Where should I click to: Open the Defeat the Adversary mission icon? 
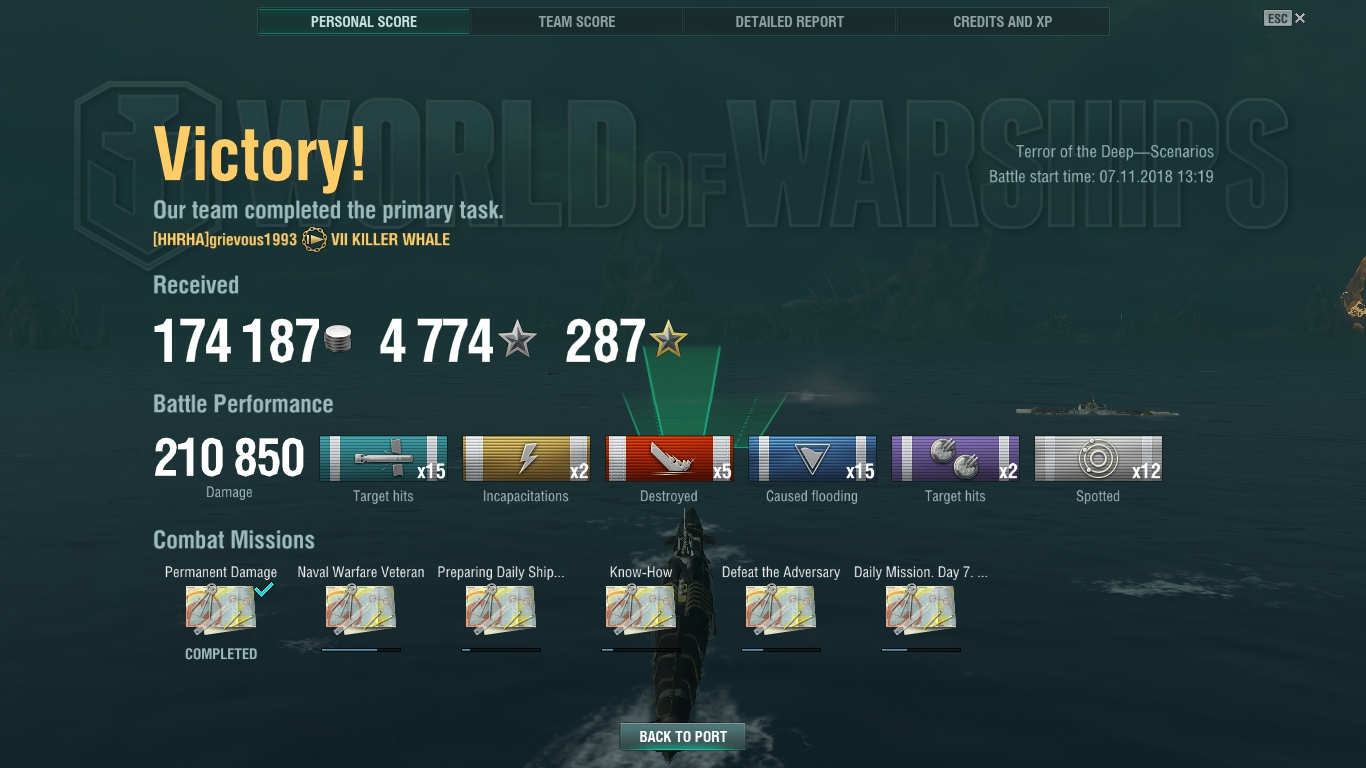point(781,610)
